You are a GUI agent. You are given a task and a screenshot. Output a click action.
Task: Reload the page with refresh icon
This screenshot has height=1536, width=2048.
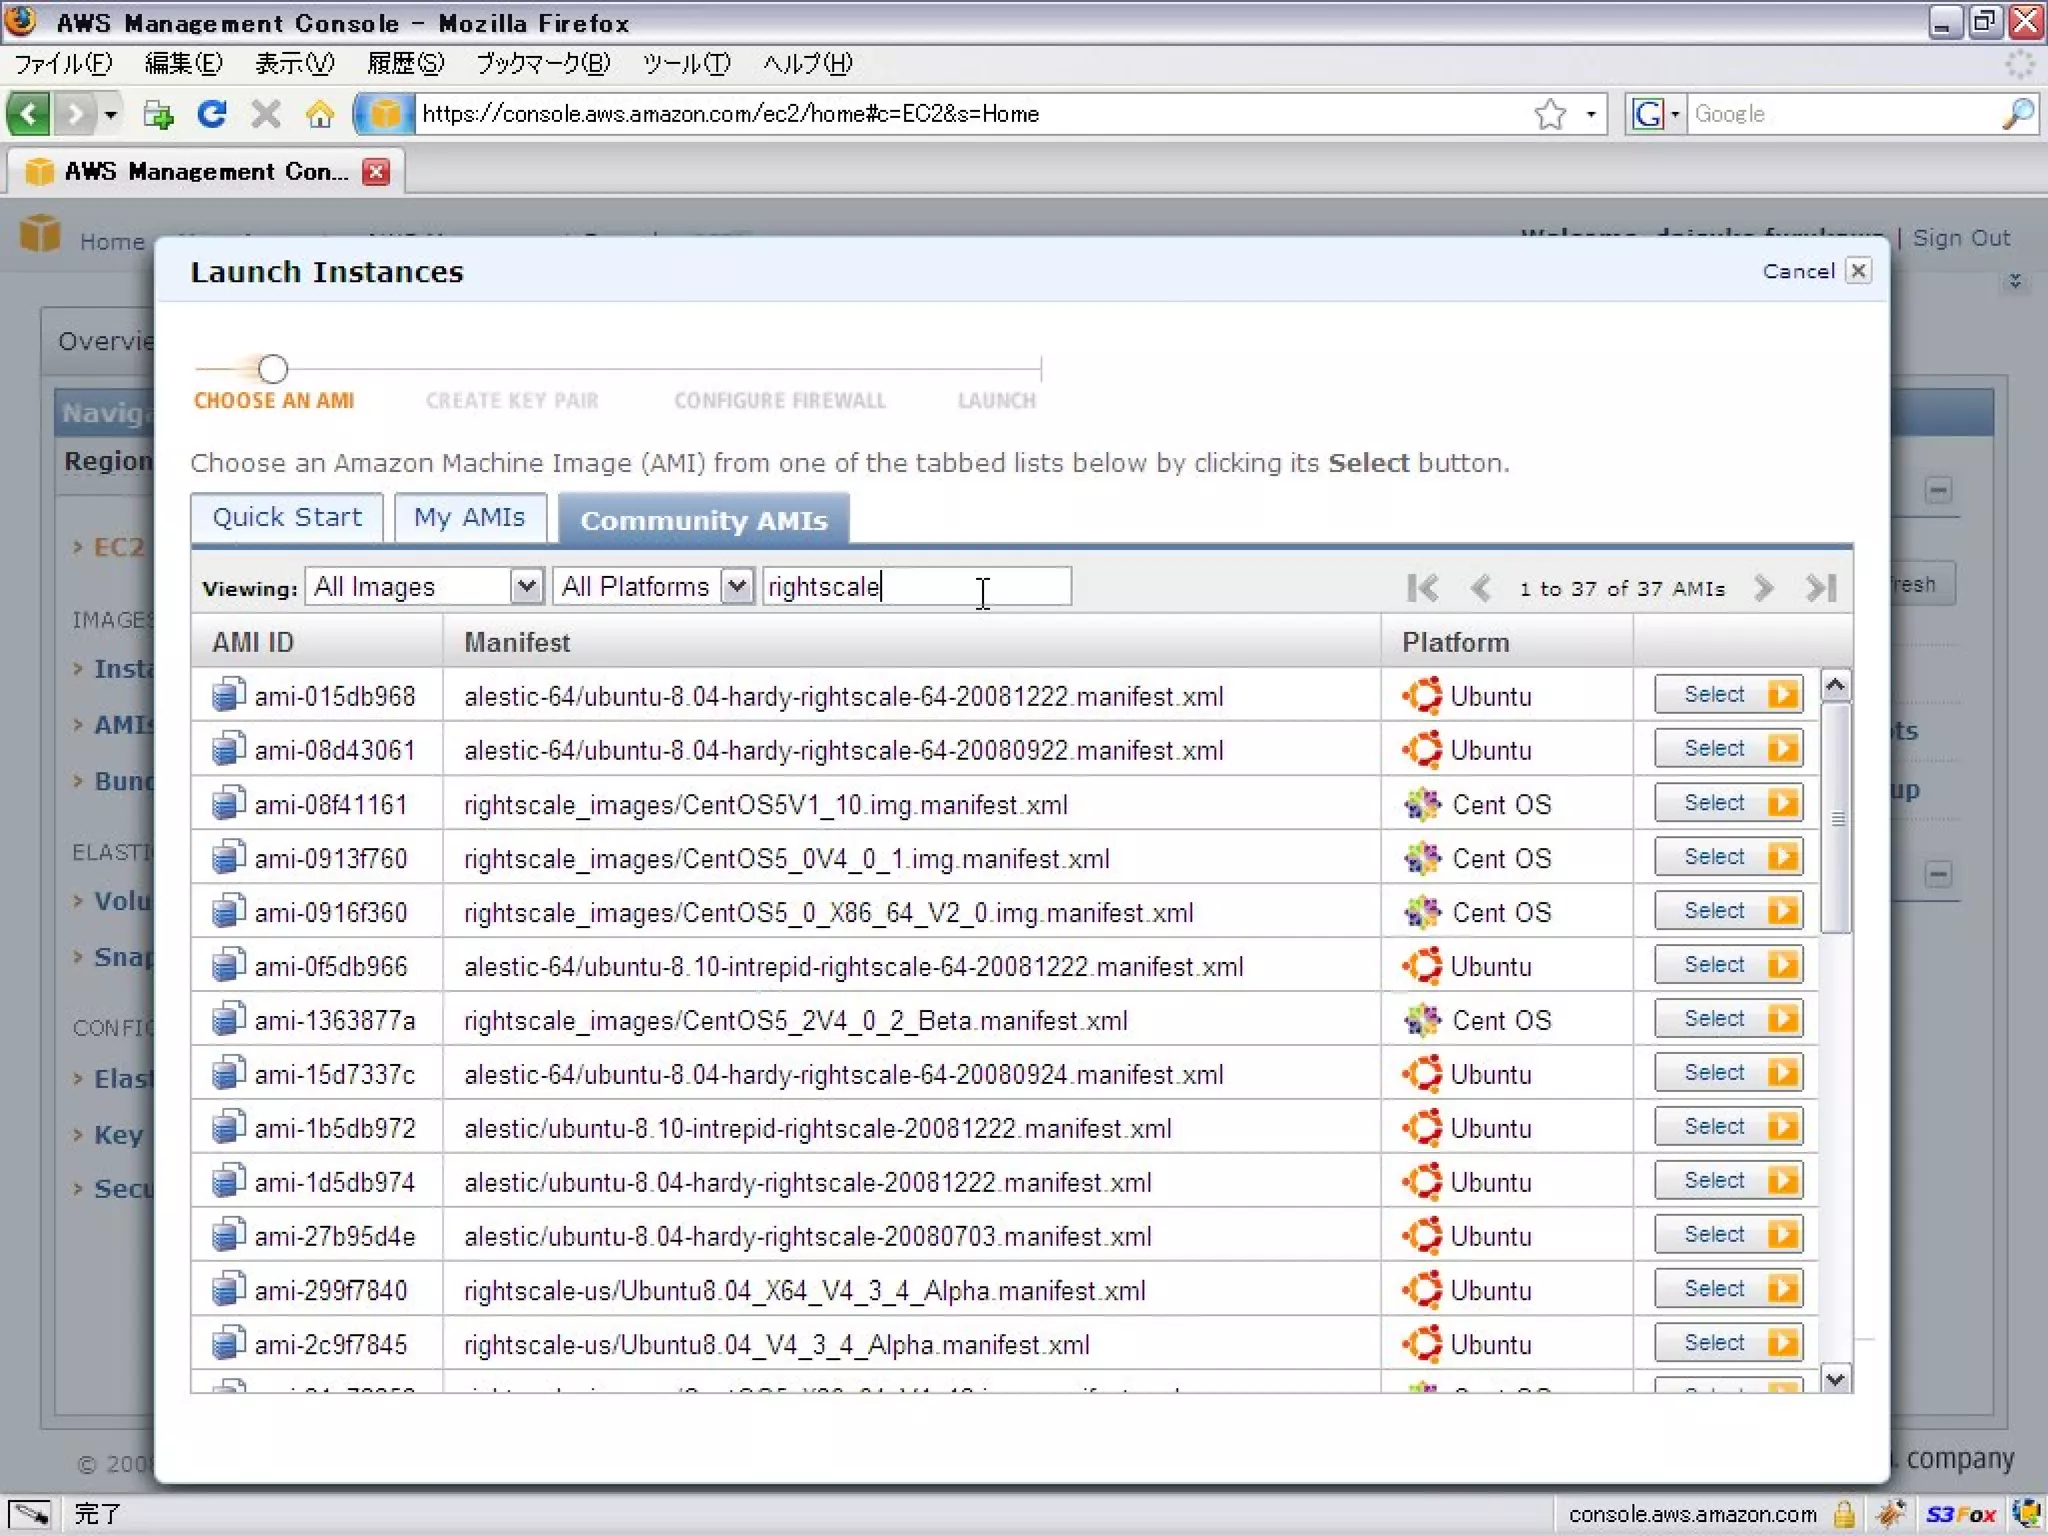pyautogui.click(x=212, y=114)
